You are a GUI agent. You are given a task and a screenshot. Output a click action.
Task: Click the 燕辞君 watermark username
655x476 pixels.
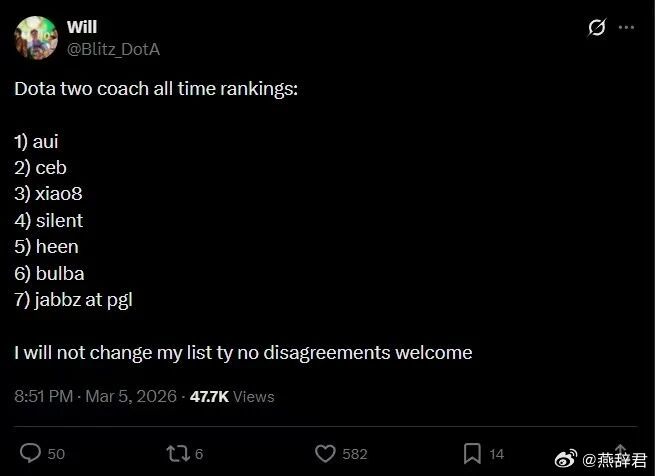tap(622, 460)
